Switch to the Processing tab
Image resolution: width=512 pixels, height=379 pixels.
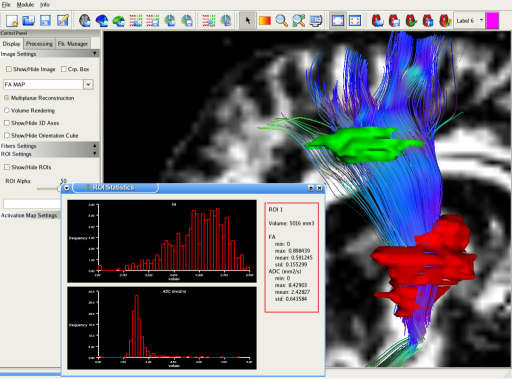pyautogui.click(x=39, y=44)
